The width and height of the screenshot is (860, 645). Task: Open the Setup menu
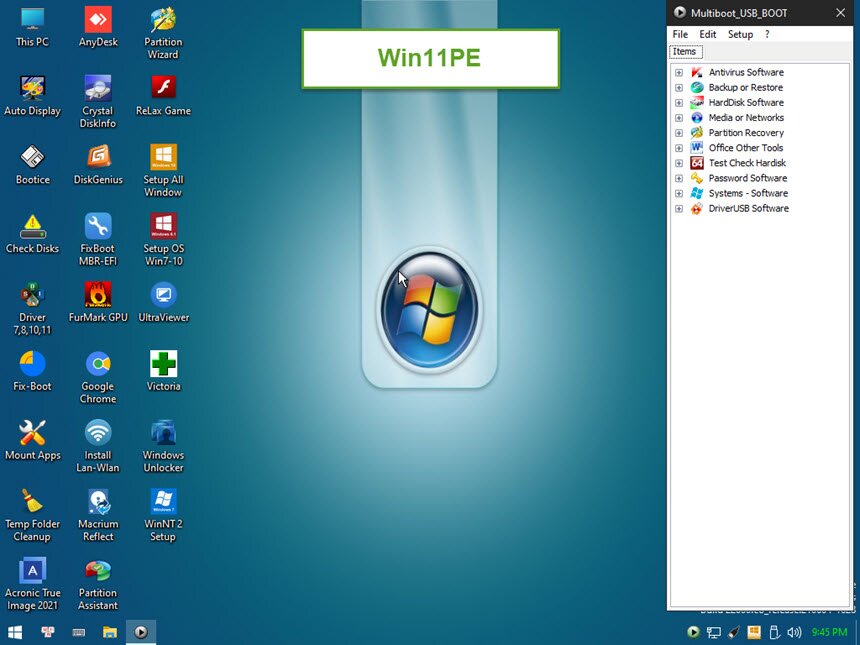[x=740, y=34]
